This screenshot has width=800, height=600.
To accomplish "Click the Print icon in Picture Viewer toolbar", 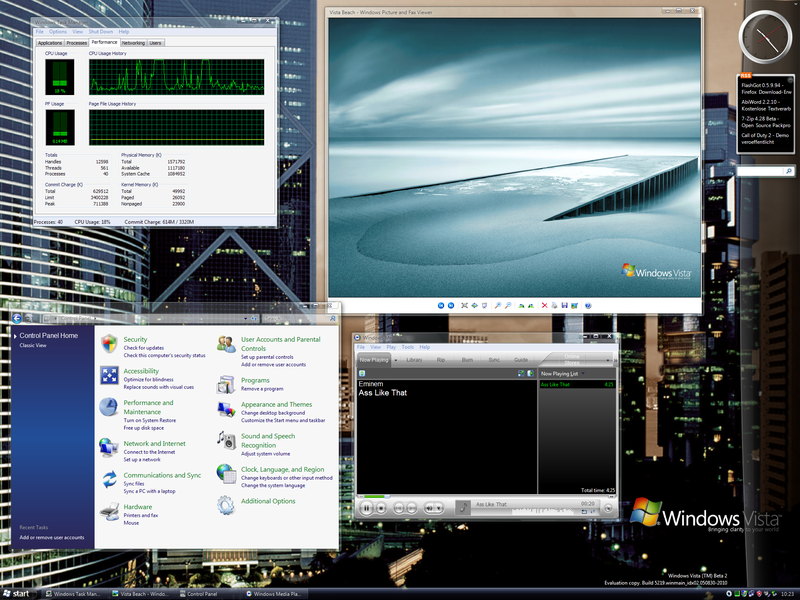I will [555, 305].
